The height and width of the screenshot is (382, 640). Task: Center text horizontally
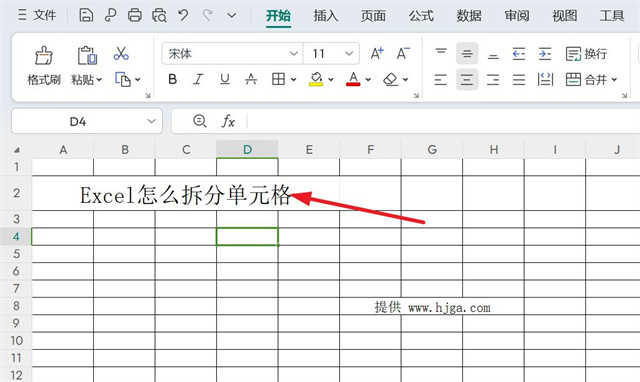point(467,79)
